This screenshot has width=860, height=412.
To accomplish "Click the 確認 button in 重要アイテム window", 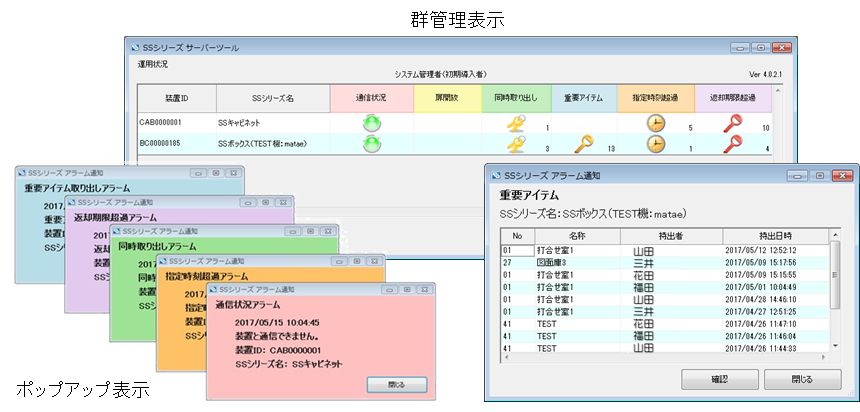I will tap(720, 379).
